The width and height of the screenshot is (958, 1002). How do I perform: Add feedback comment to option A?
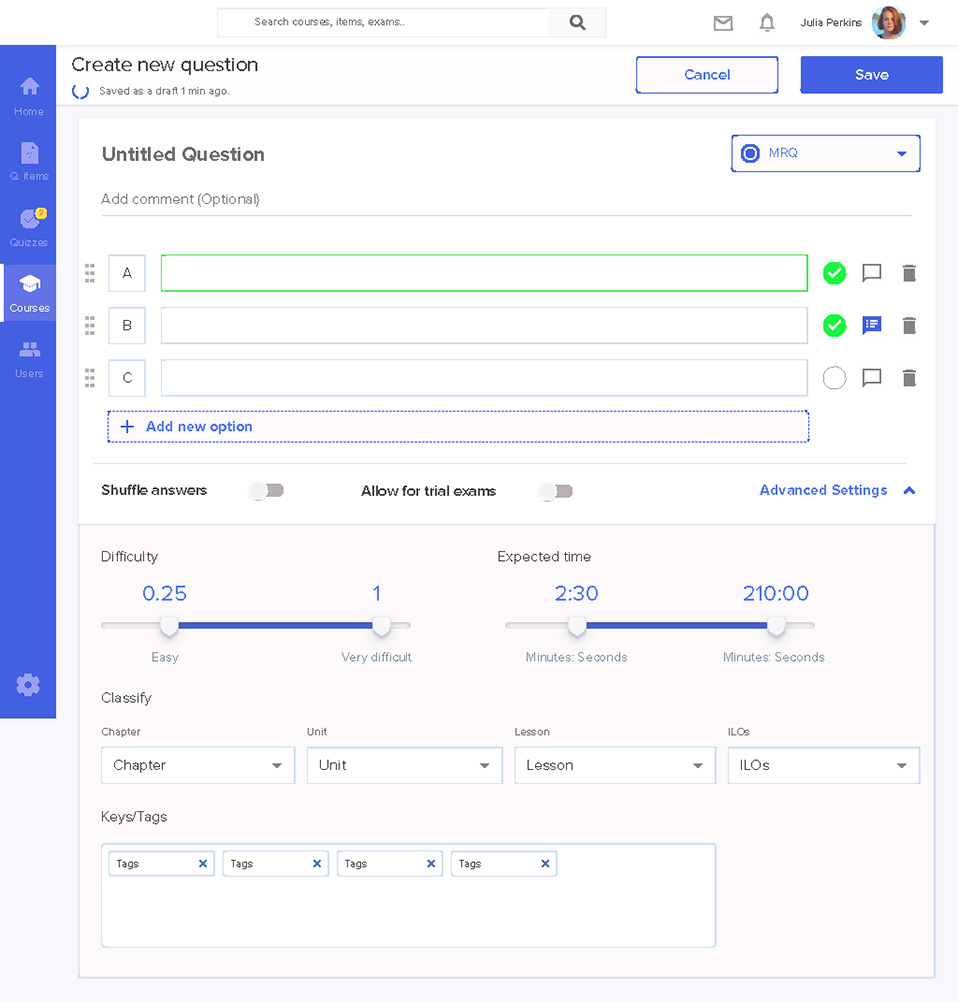pos(872,274)
